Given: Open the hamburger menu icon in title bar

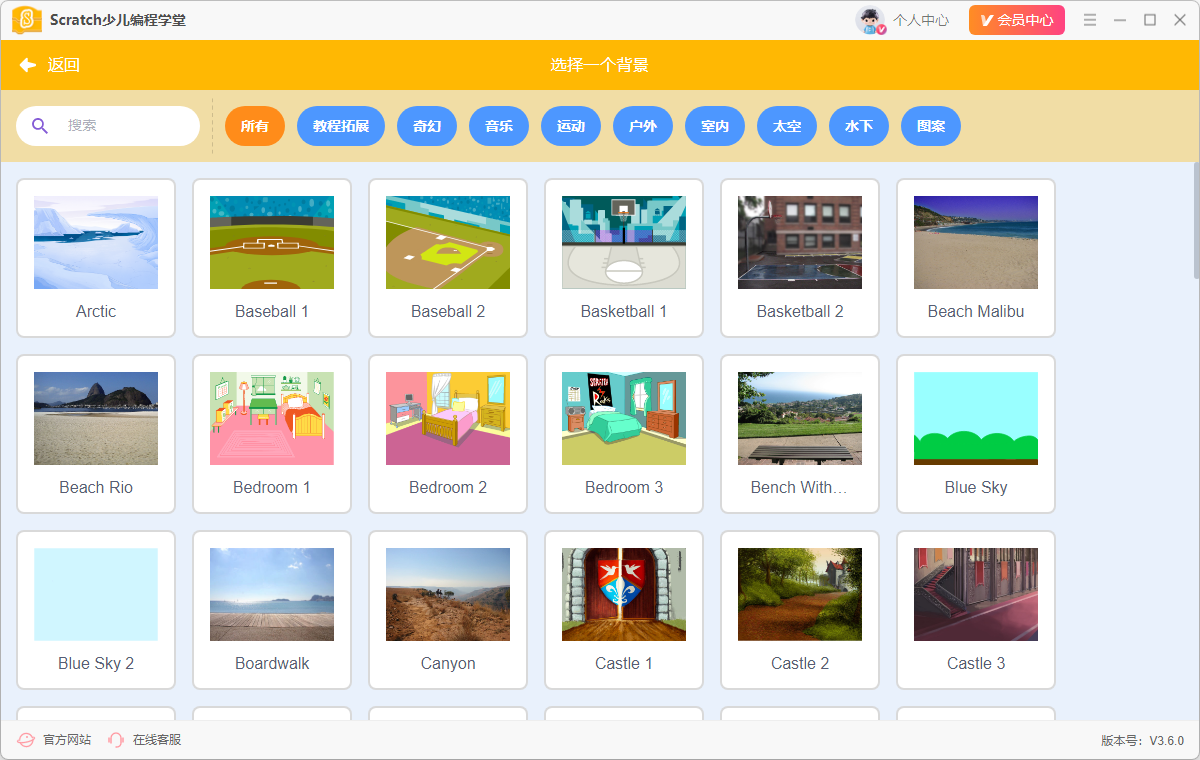Looking at the screenshot, I should point(1090,20).
